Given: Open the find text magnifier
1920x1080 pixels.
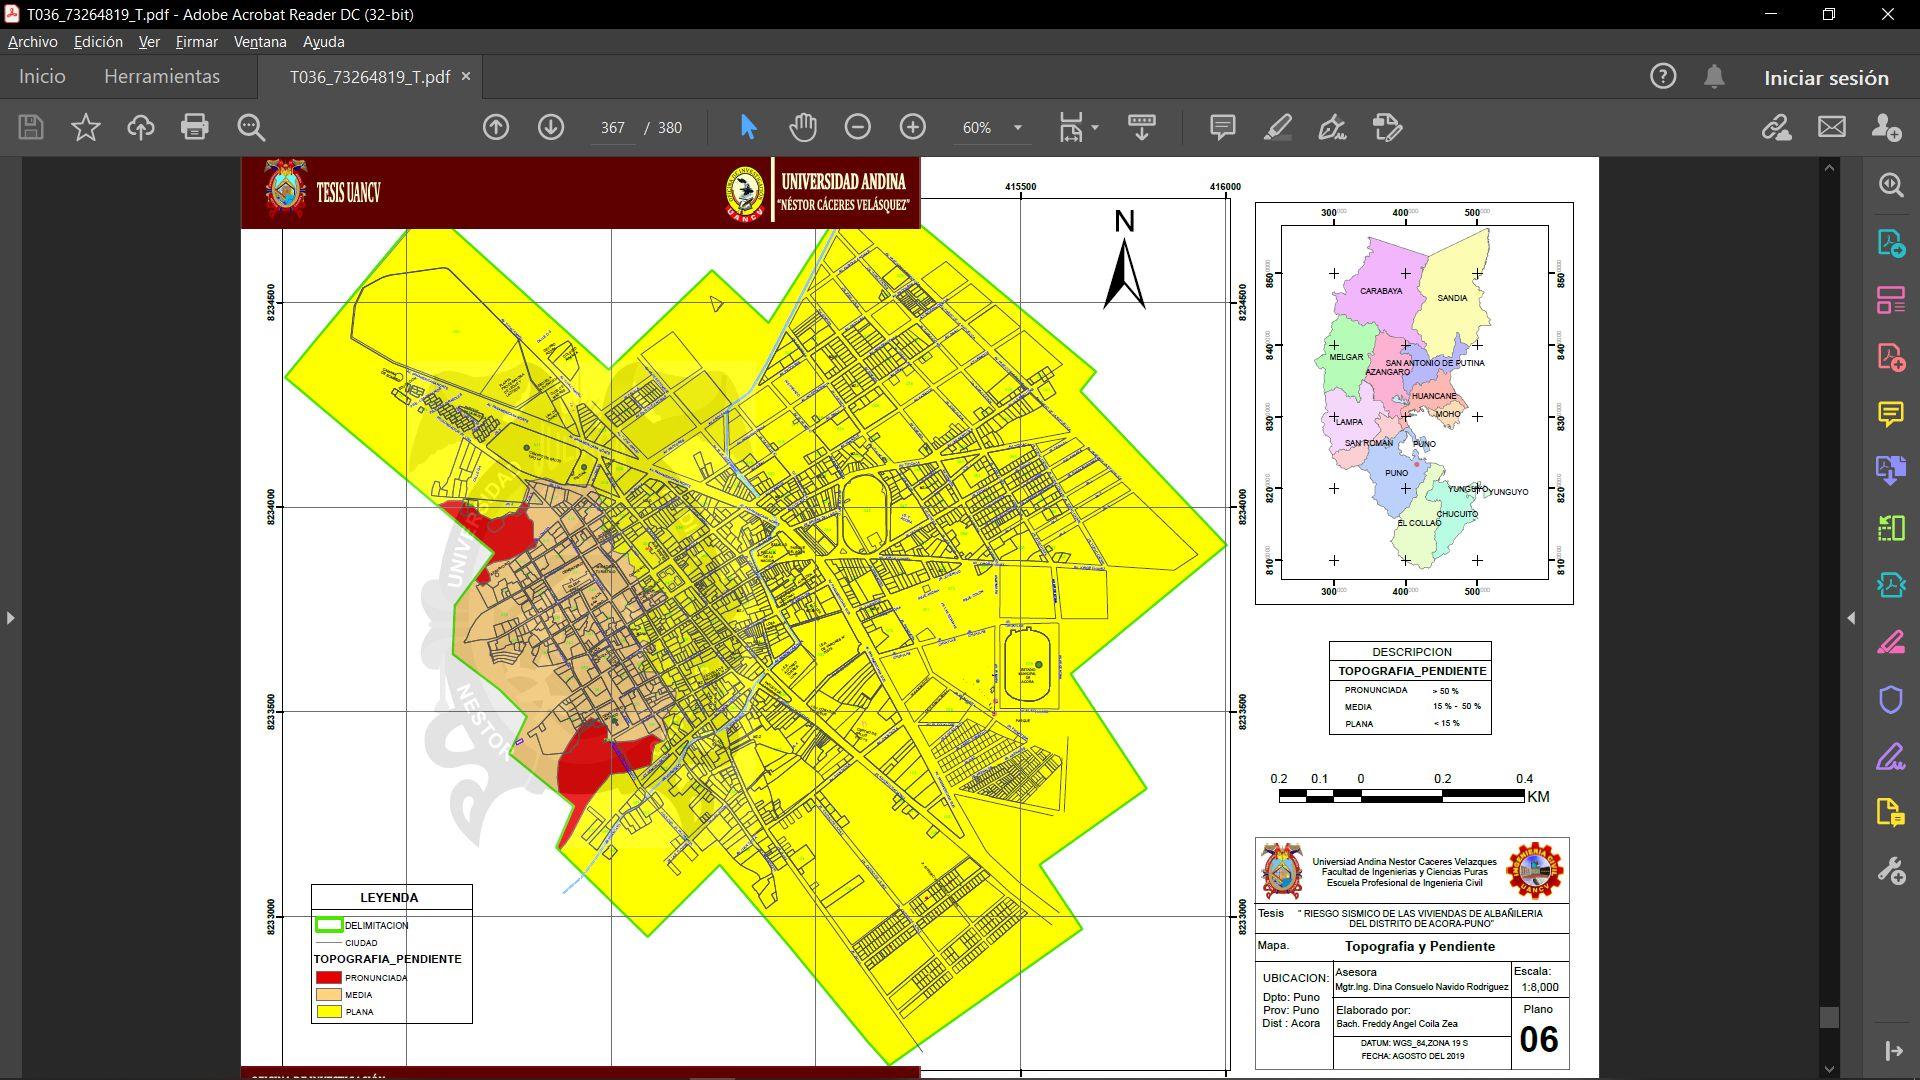Looking at the screenshot, I should pos(251,127).
